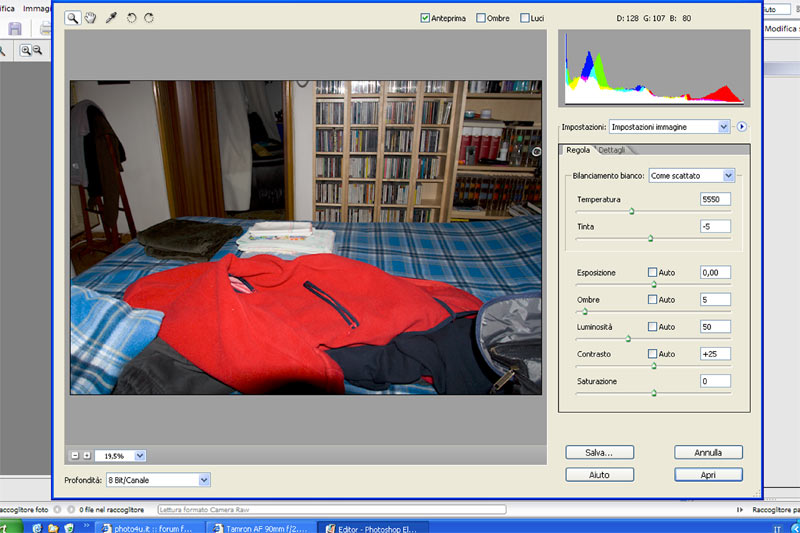
Task: Click the Annulla button
Action: pyautogui.click(x=708, y=452)
